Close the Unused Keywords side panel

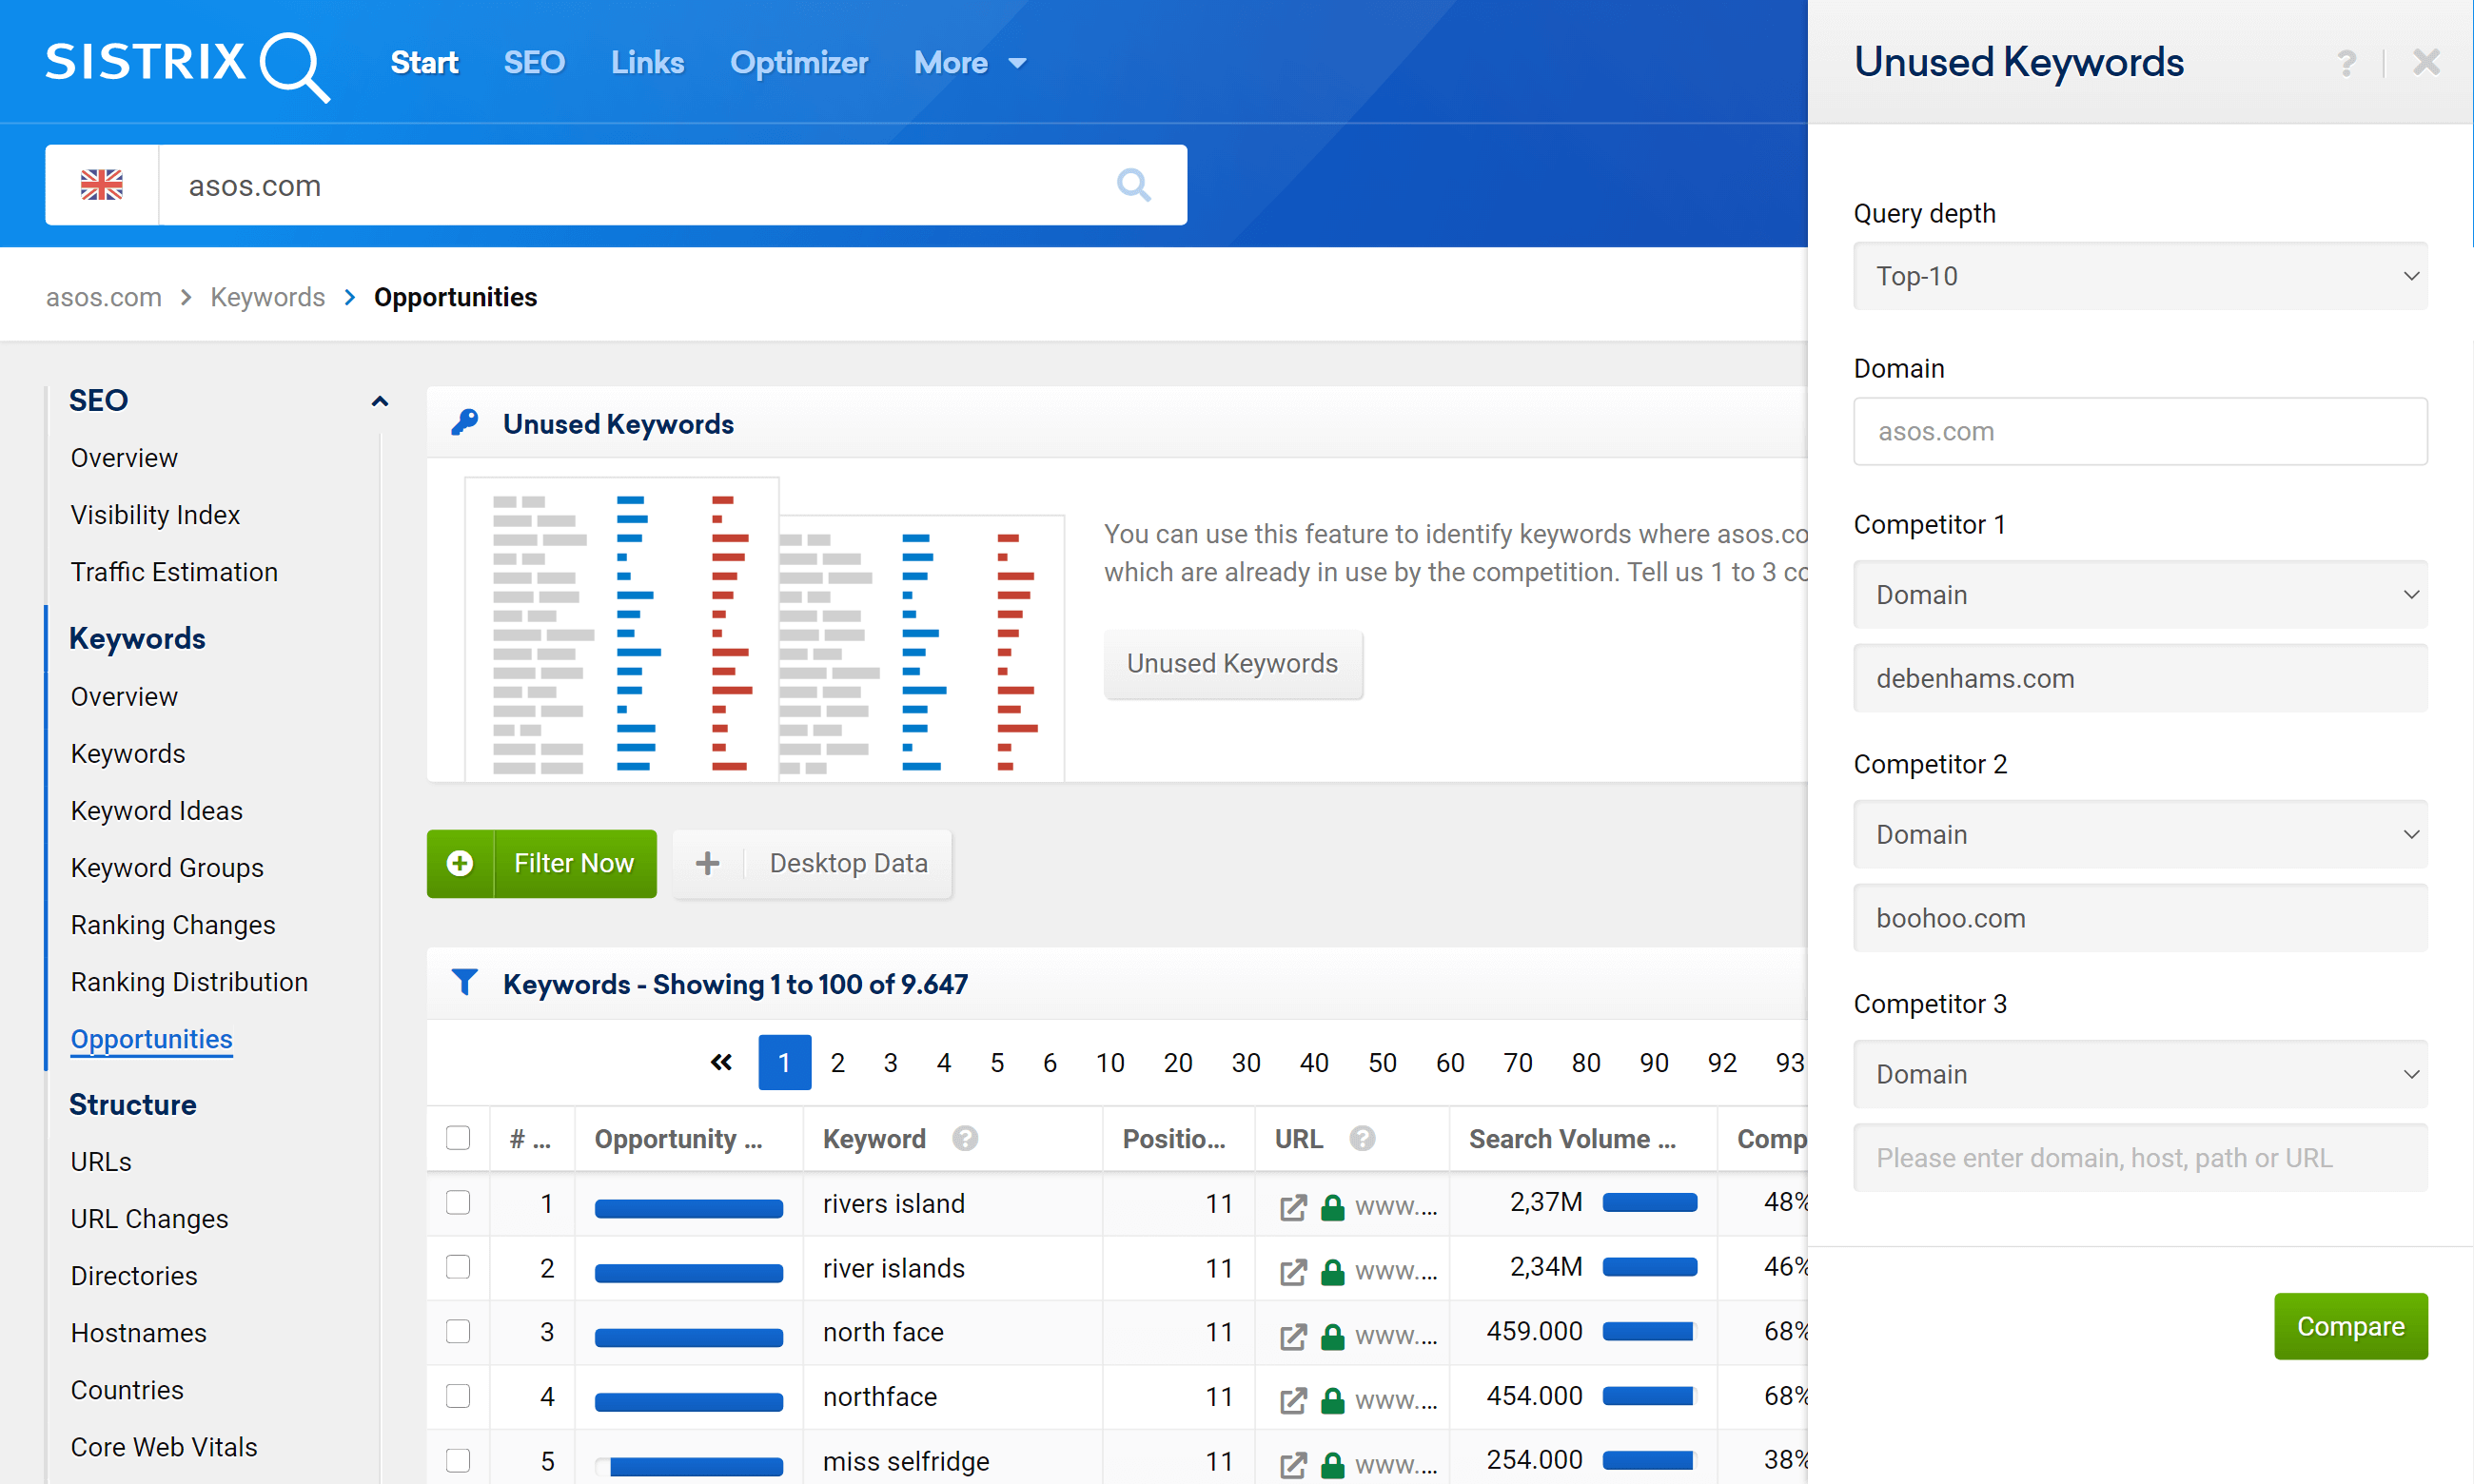2426,62
